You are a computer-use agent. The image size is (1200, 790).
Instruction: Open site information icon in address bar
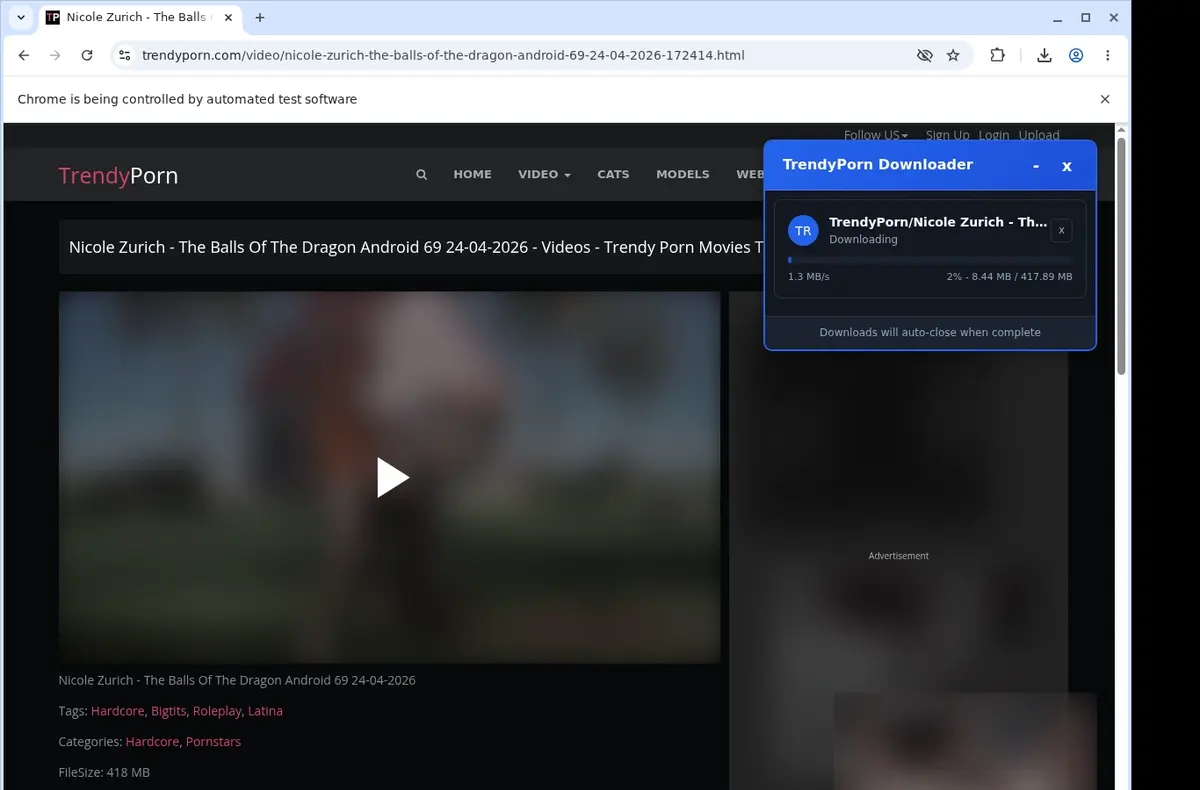[x=124, y=56]
